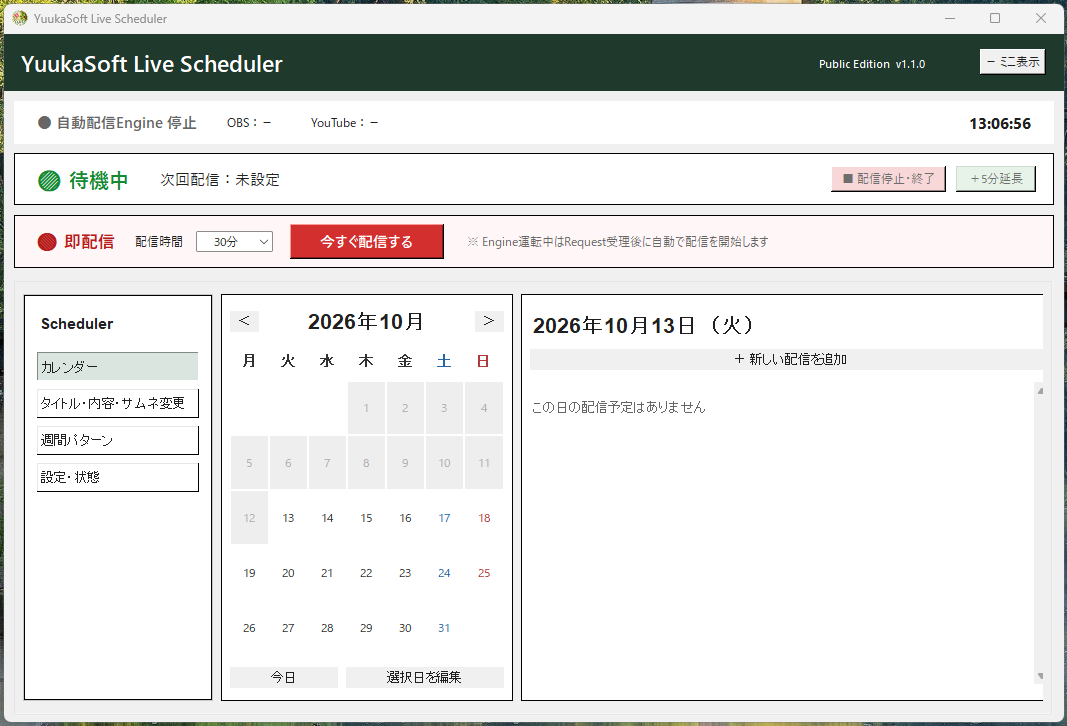Select October 26 in calendar
This screenshot has width=1067, height=726.
[250, 628]
